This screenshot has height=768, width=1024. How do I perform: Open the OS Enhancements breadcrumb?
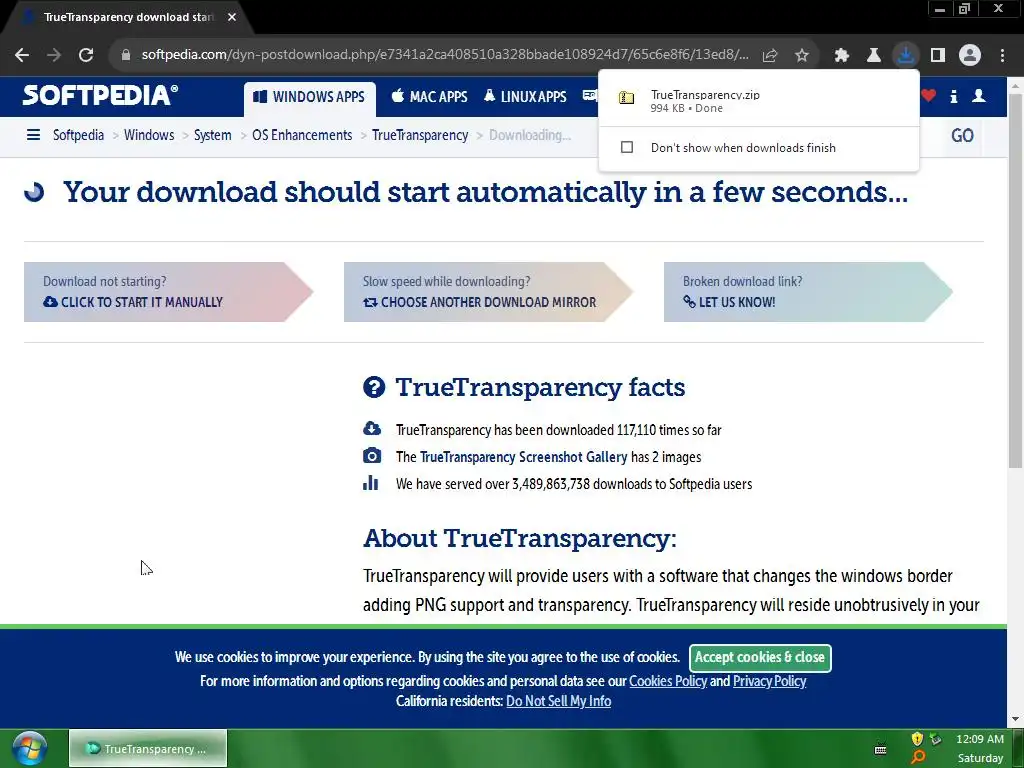[x=302, y=135]
